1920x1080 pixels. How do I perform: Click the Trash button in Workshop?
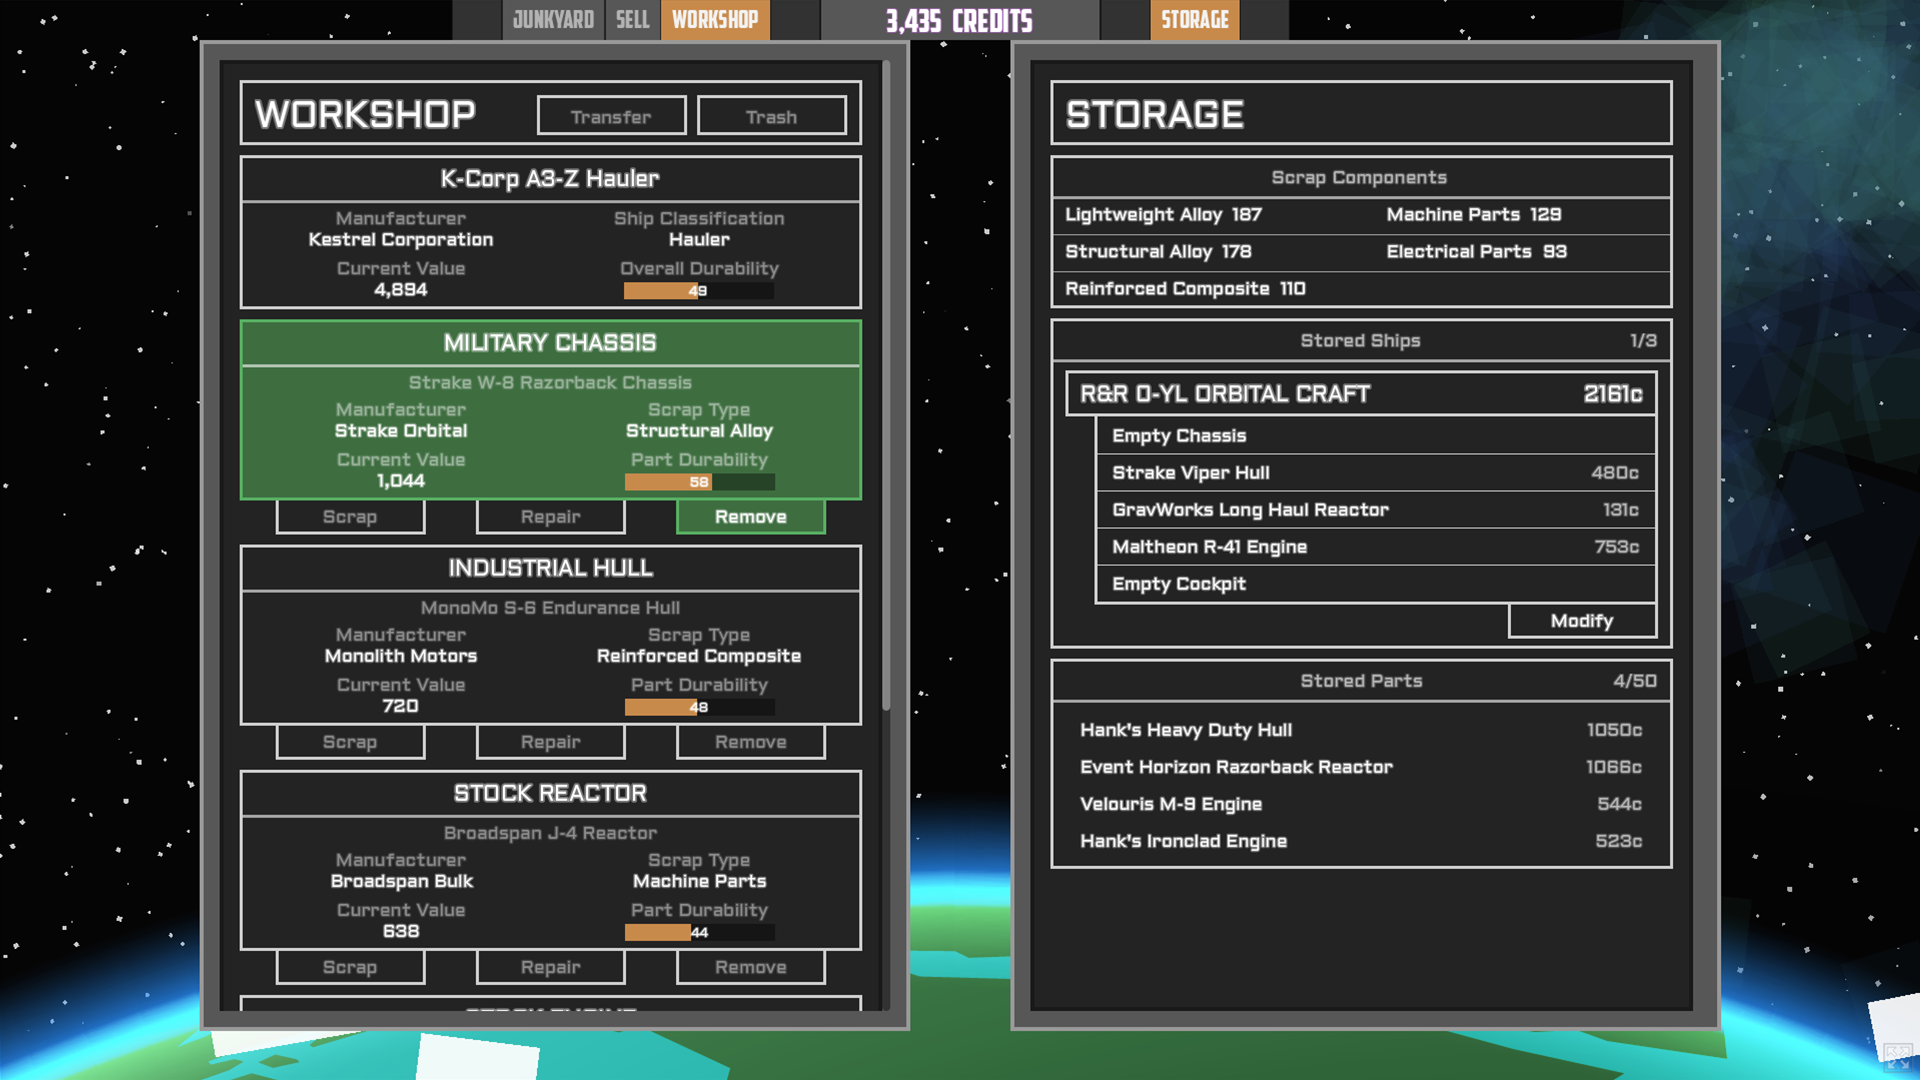click(x=771, y=116)
